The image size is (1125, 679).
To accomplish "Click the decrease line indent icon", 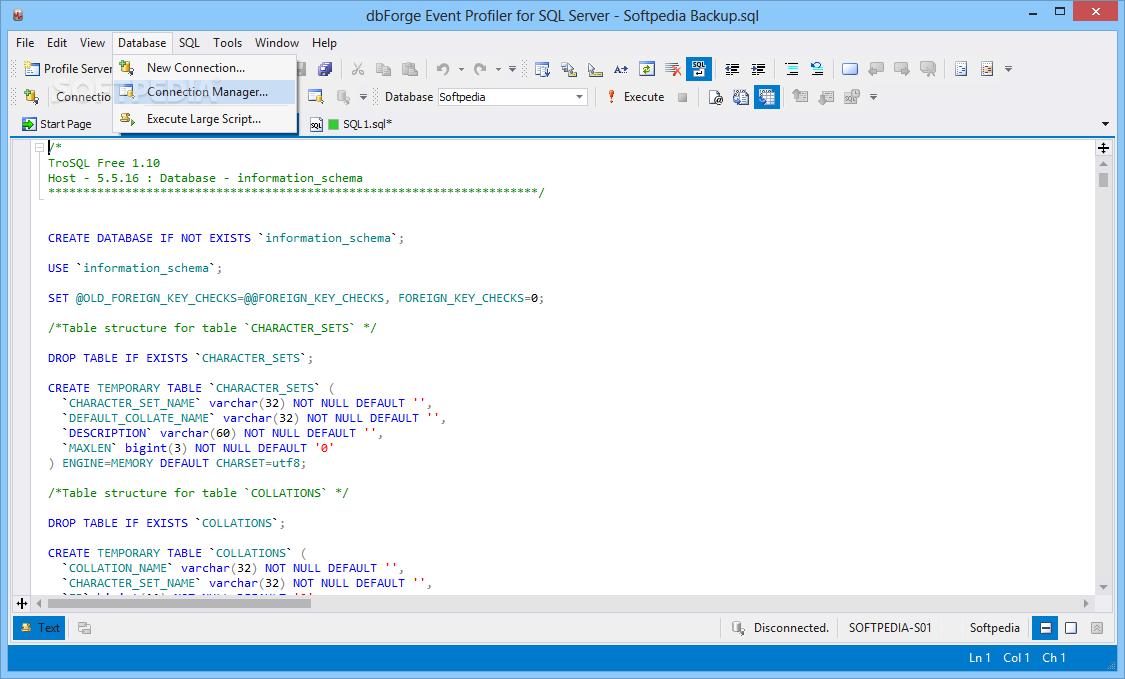I will click(732, 69).
